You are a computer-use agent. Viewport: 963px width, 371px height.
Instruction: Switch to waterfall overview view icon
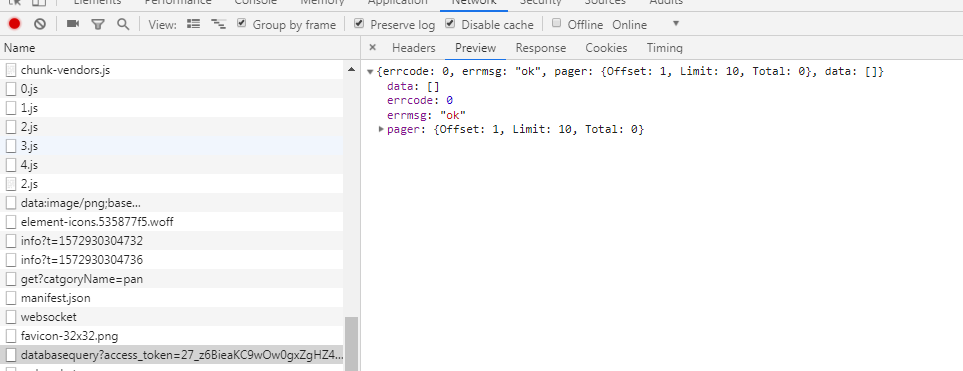click(218, 24)
